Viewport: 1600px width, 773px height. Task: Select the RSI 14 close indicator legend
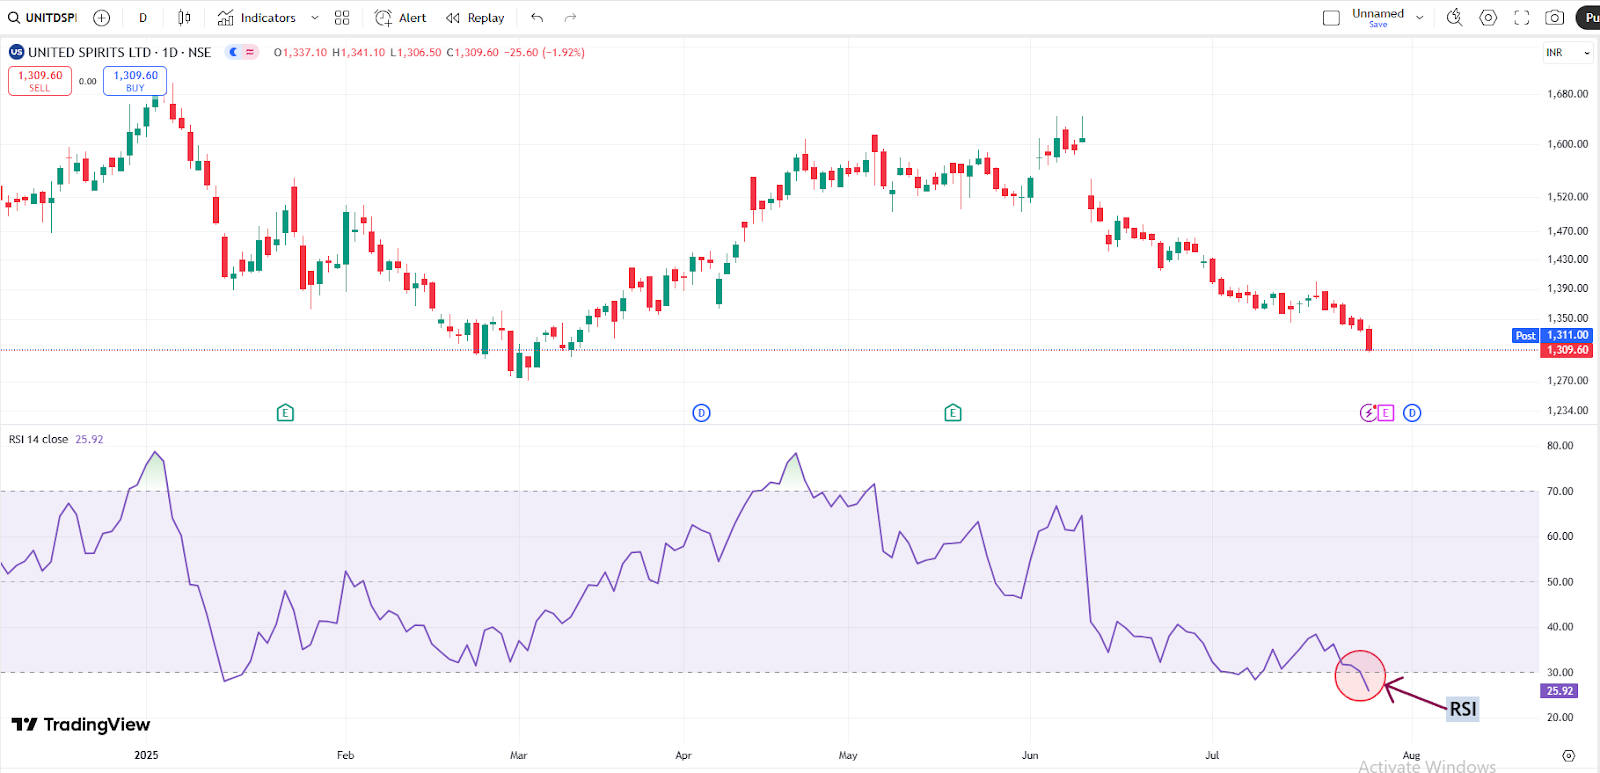(x=39, y=439)
